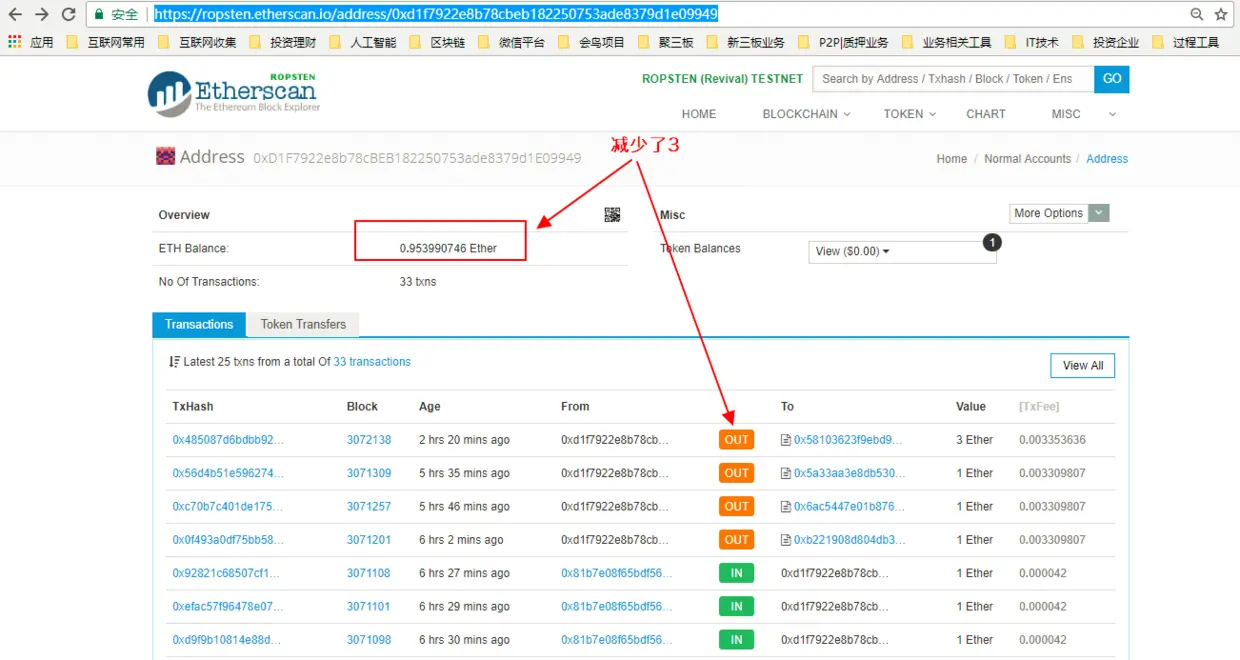Image resolution: width=1240 pixels, height=660 pixels.
Task: Switch to the Token Transfers tab
Action: pos(303,324)
